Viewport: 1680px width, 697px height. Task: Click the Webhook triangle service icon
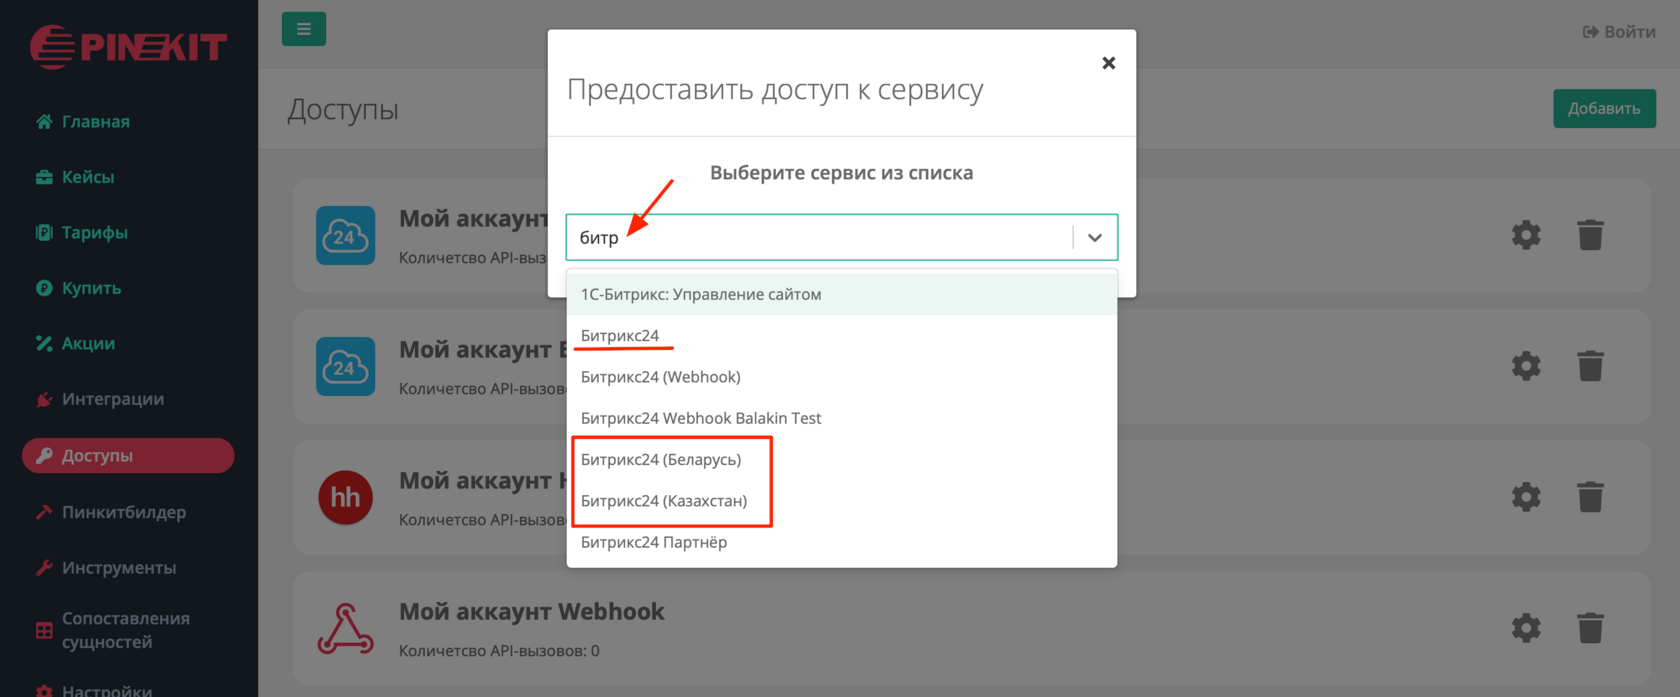point(346,628)
